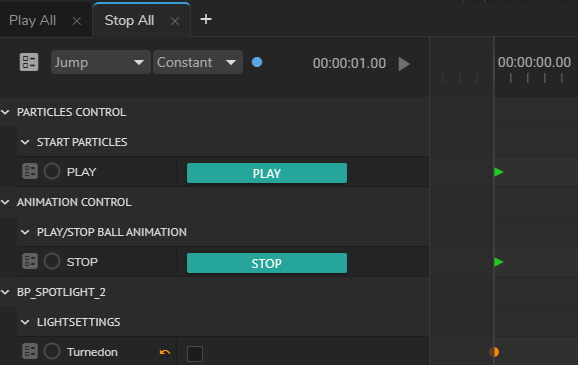Click the orange Turnedon keyframe on the timeline
The image size is (578, 365).
(494, 352)
